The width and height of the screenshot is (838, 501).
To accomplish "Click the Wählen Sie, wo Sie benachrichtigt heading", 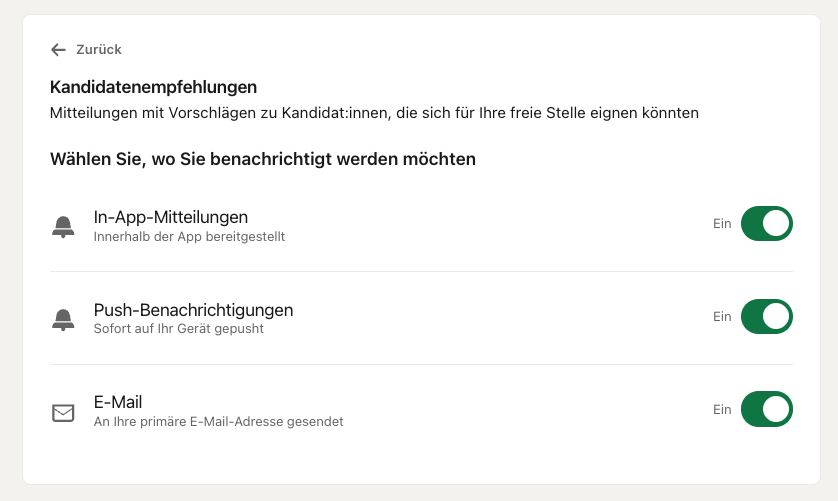I will [x=262, y=159].
